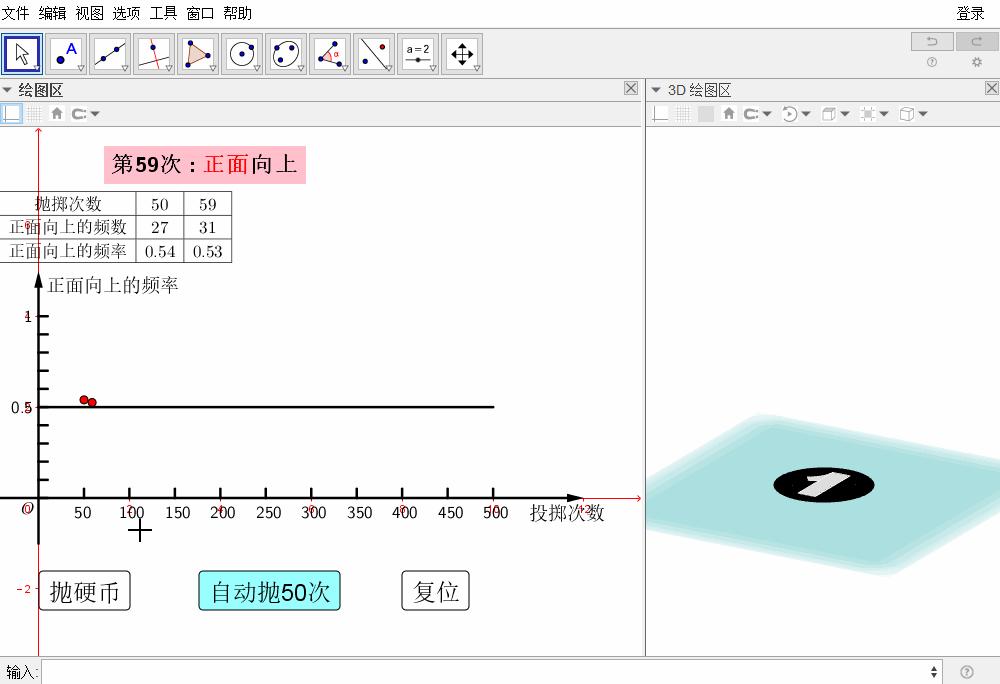Toggle grid in 绘图区 style bar
This screenshot has width=1000, height=684.
(x=34, y=113)
